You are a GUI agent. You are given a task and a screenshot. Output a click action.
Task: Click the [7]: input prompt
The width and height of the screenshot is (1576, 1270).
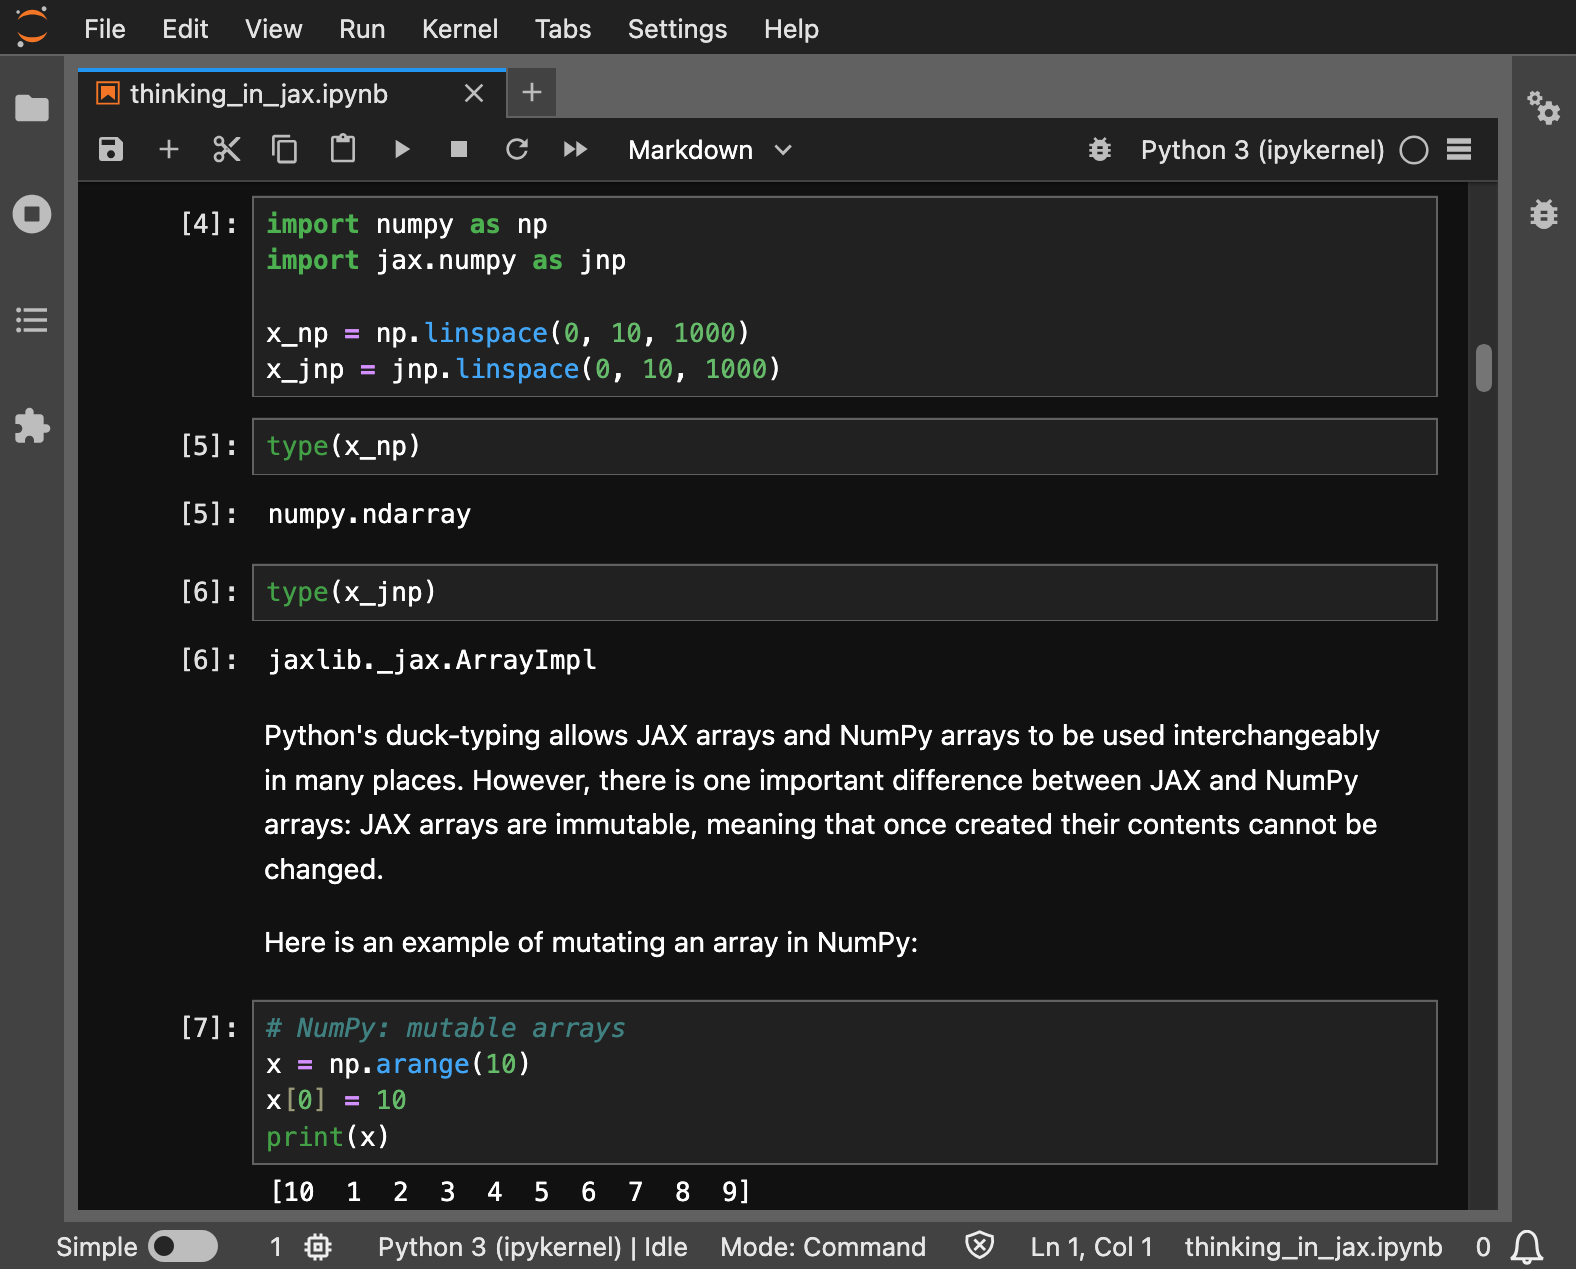tap(209, 1027)
